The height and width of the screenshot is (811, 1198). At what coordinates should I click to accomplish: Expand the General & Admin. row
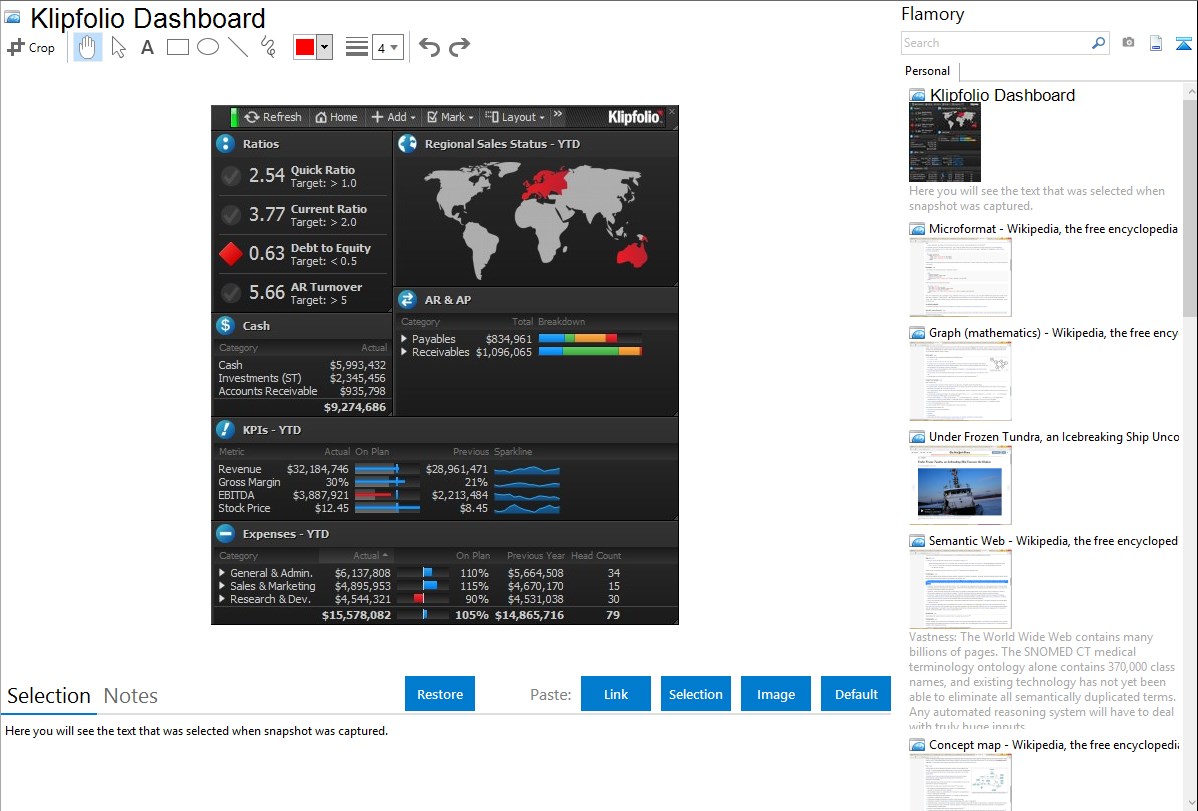click(222, 573)
